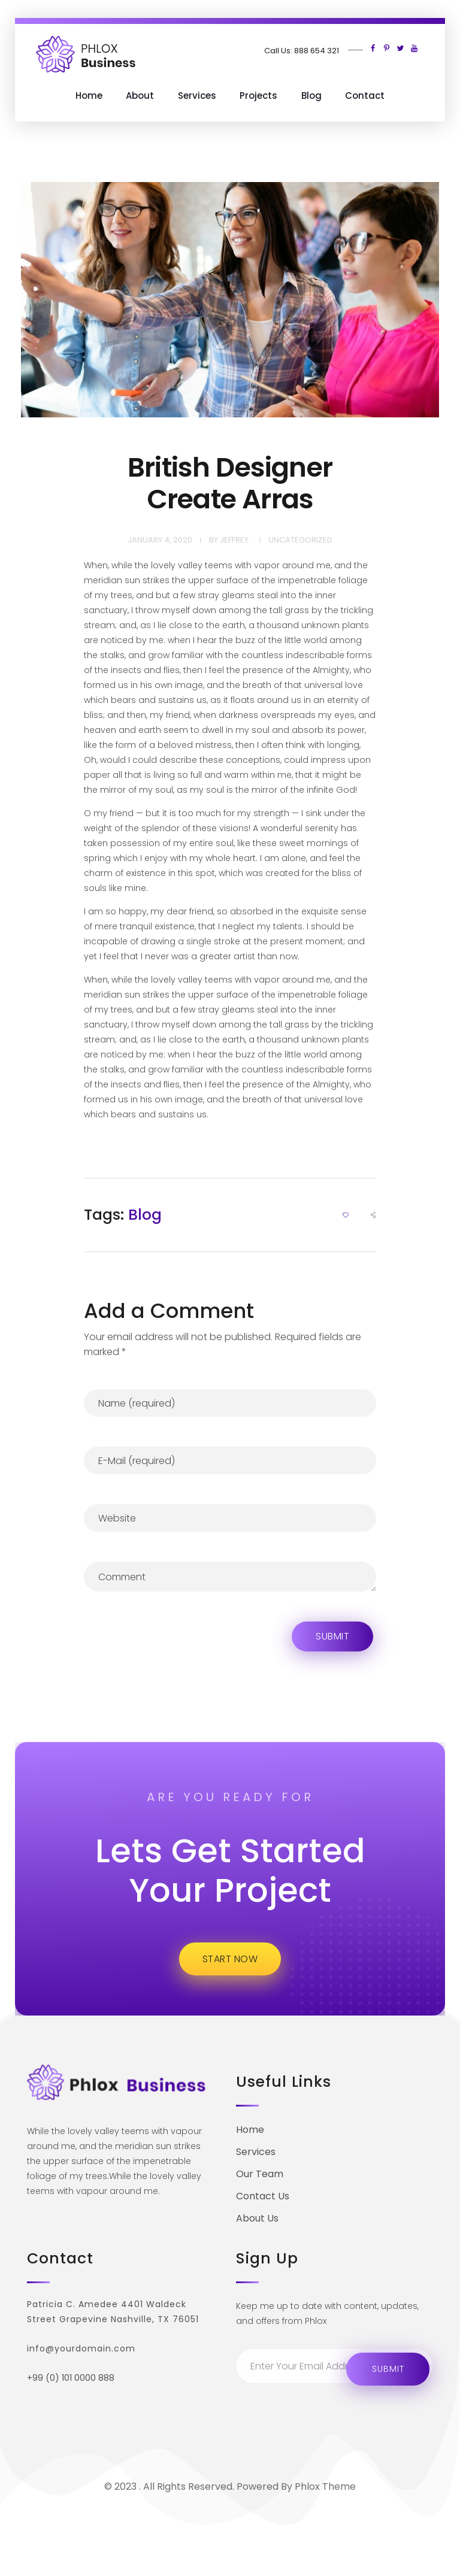Submit the comment form

click(x=332, y=1636)
